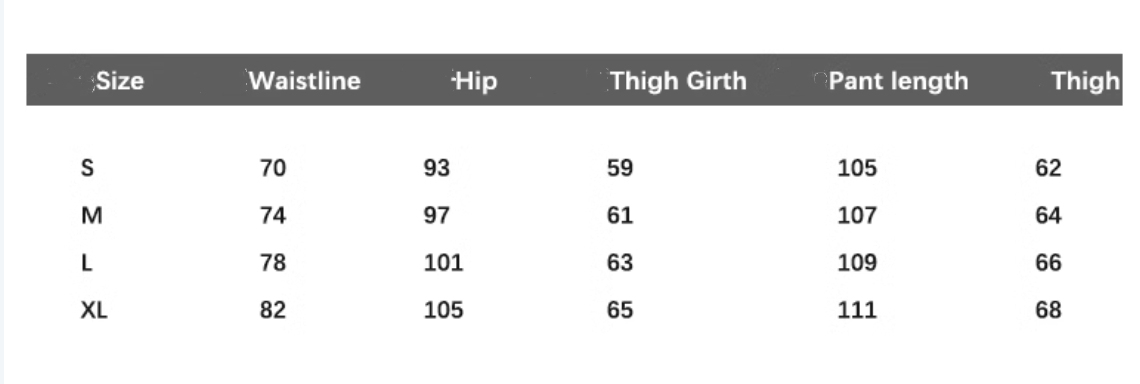Click the Size column header
The height and width of the screenshot is (384, 1140).
click(x=120, y=80)
